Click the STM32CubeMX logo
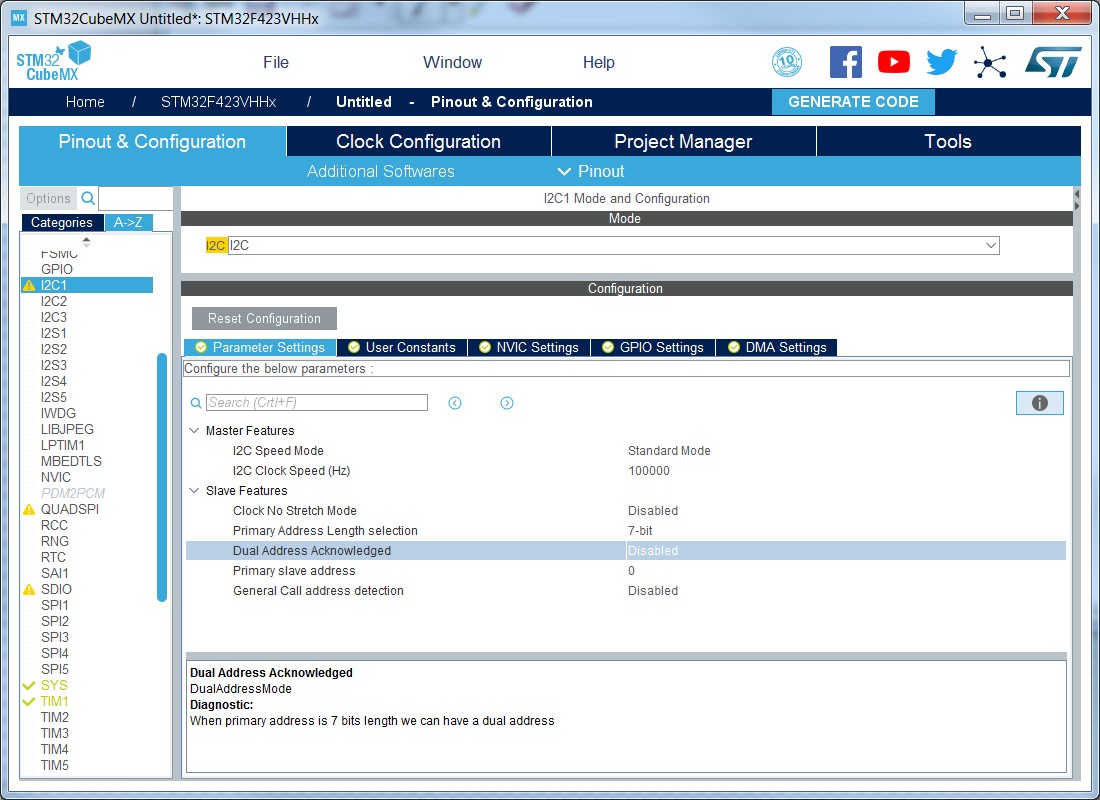Image resolution: width=1100 pixels, height=800 pixels. (x=53, y=62)
